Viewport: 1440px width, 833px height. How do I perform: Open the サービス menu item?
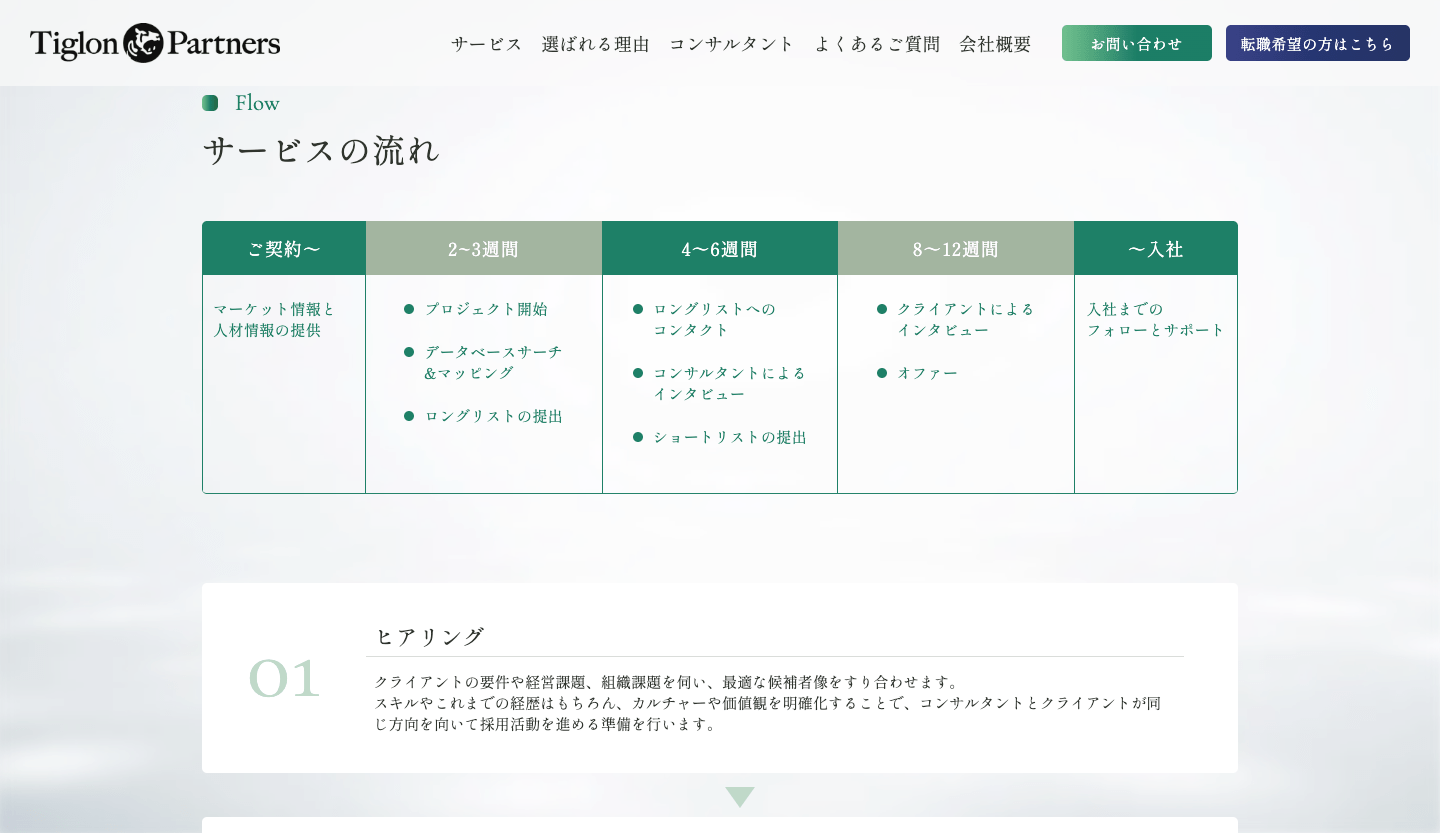pos(486,44)
